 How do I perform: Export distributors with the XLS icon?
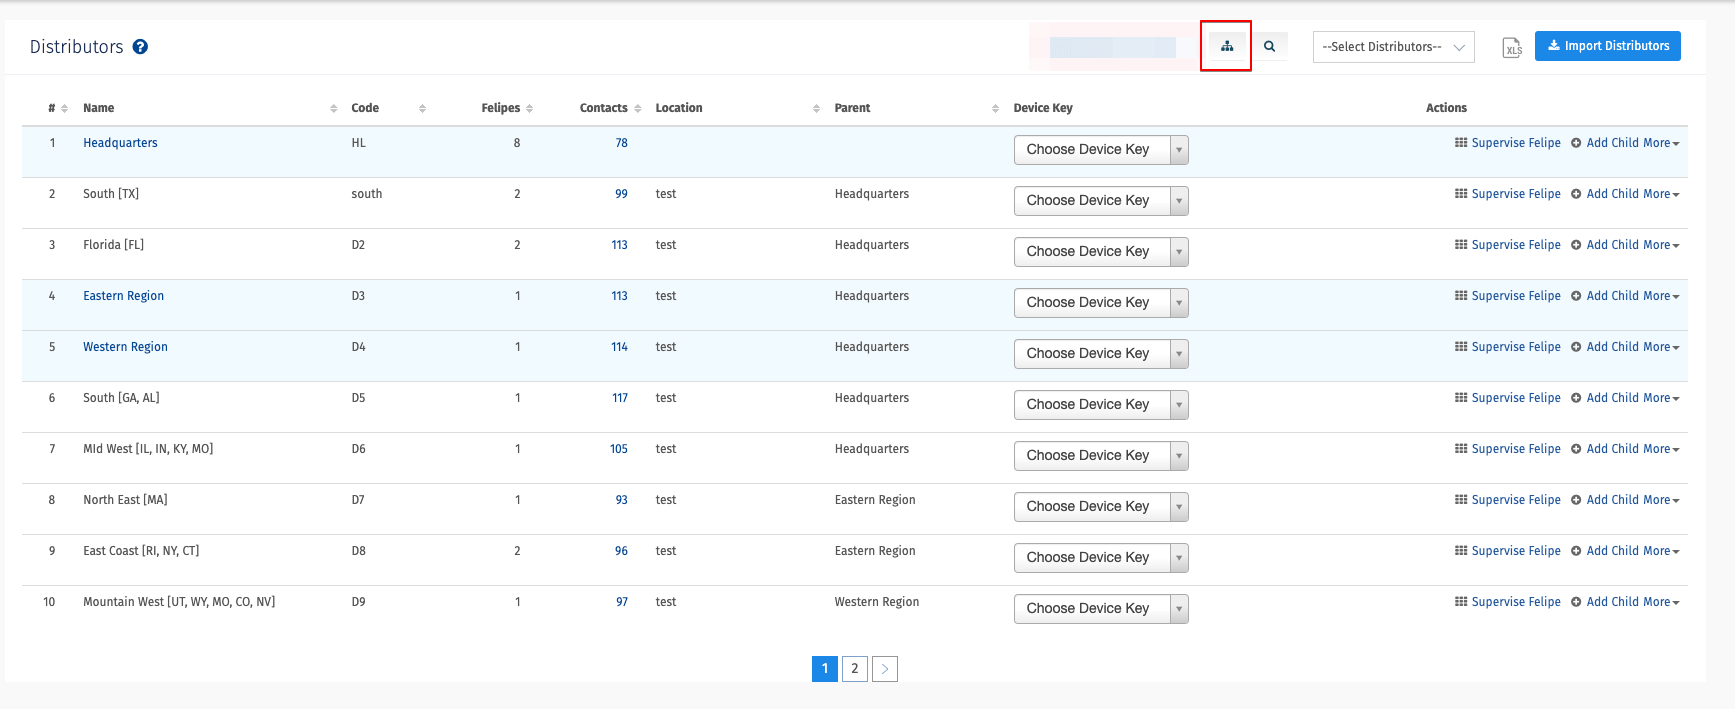[1512, 47]
